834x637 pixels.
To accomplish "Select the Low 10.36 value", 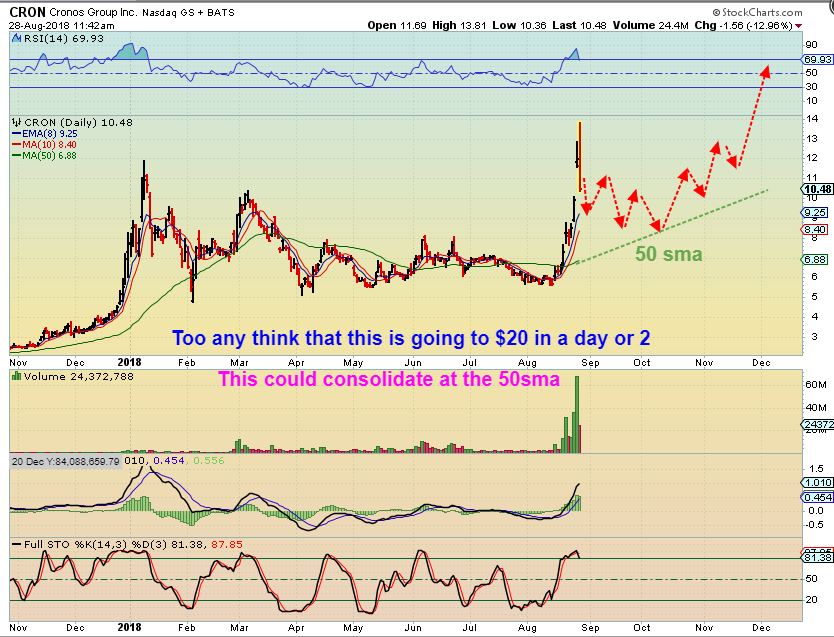I will click(519, 25).
